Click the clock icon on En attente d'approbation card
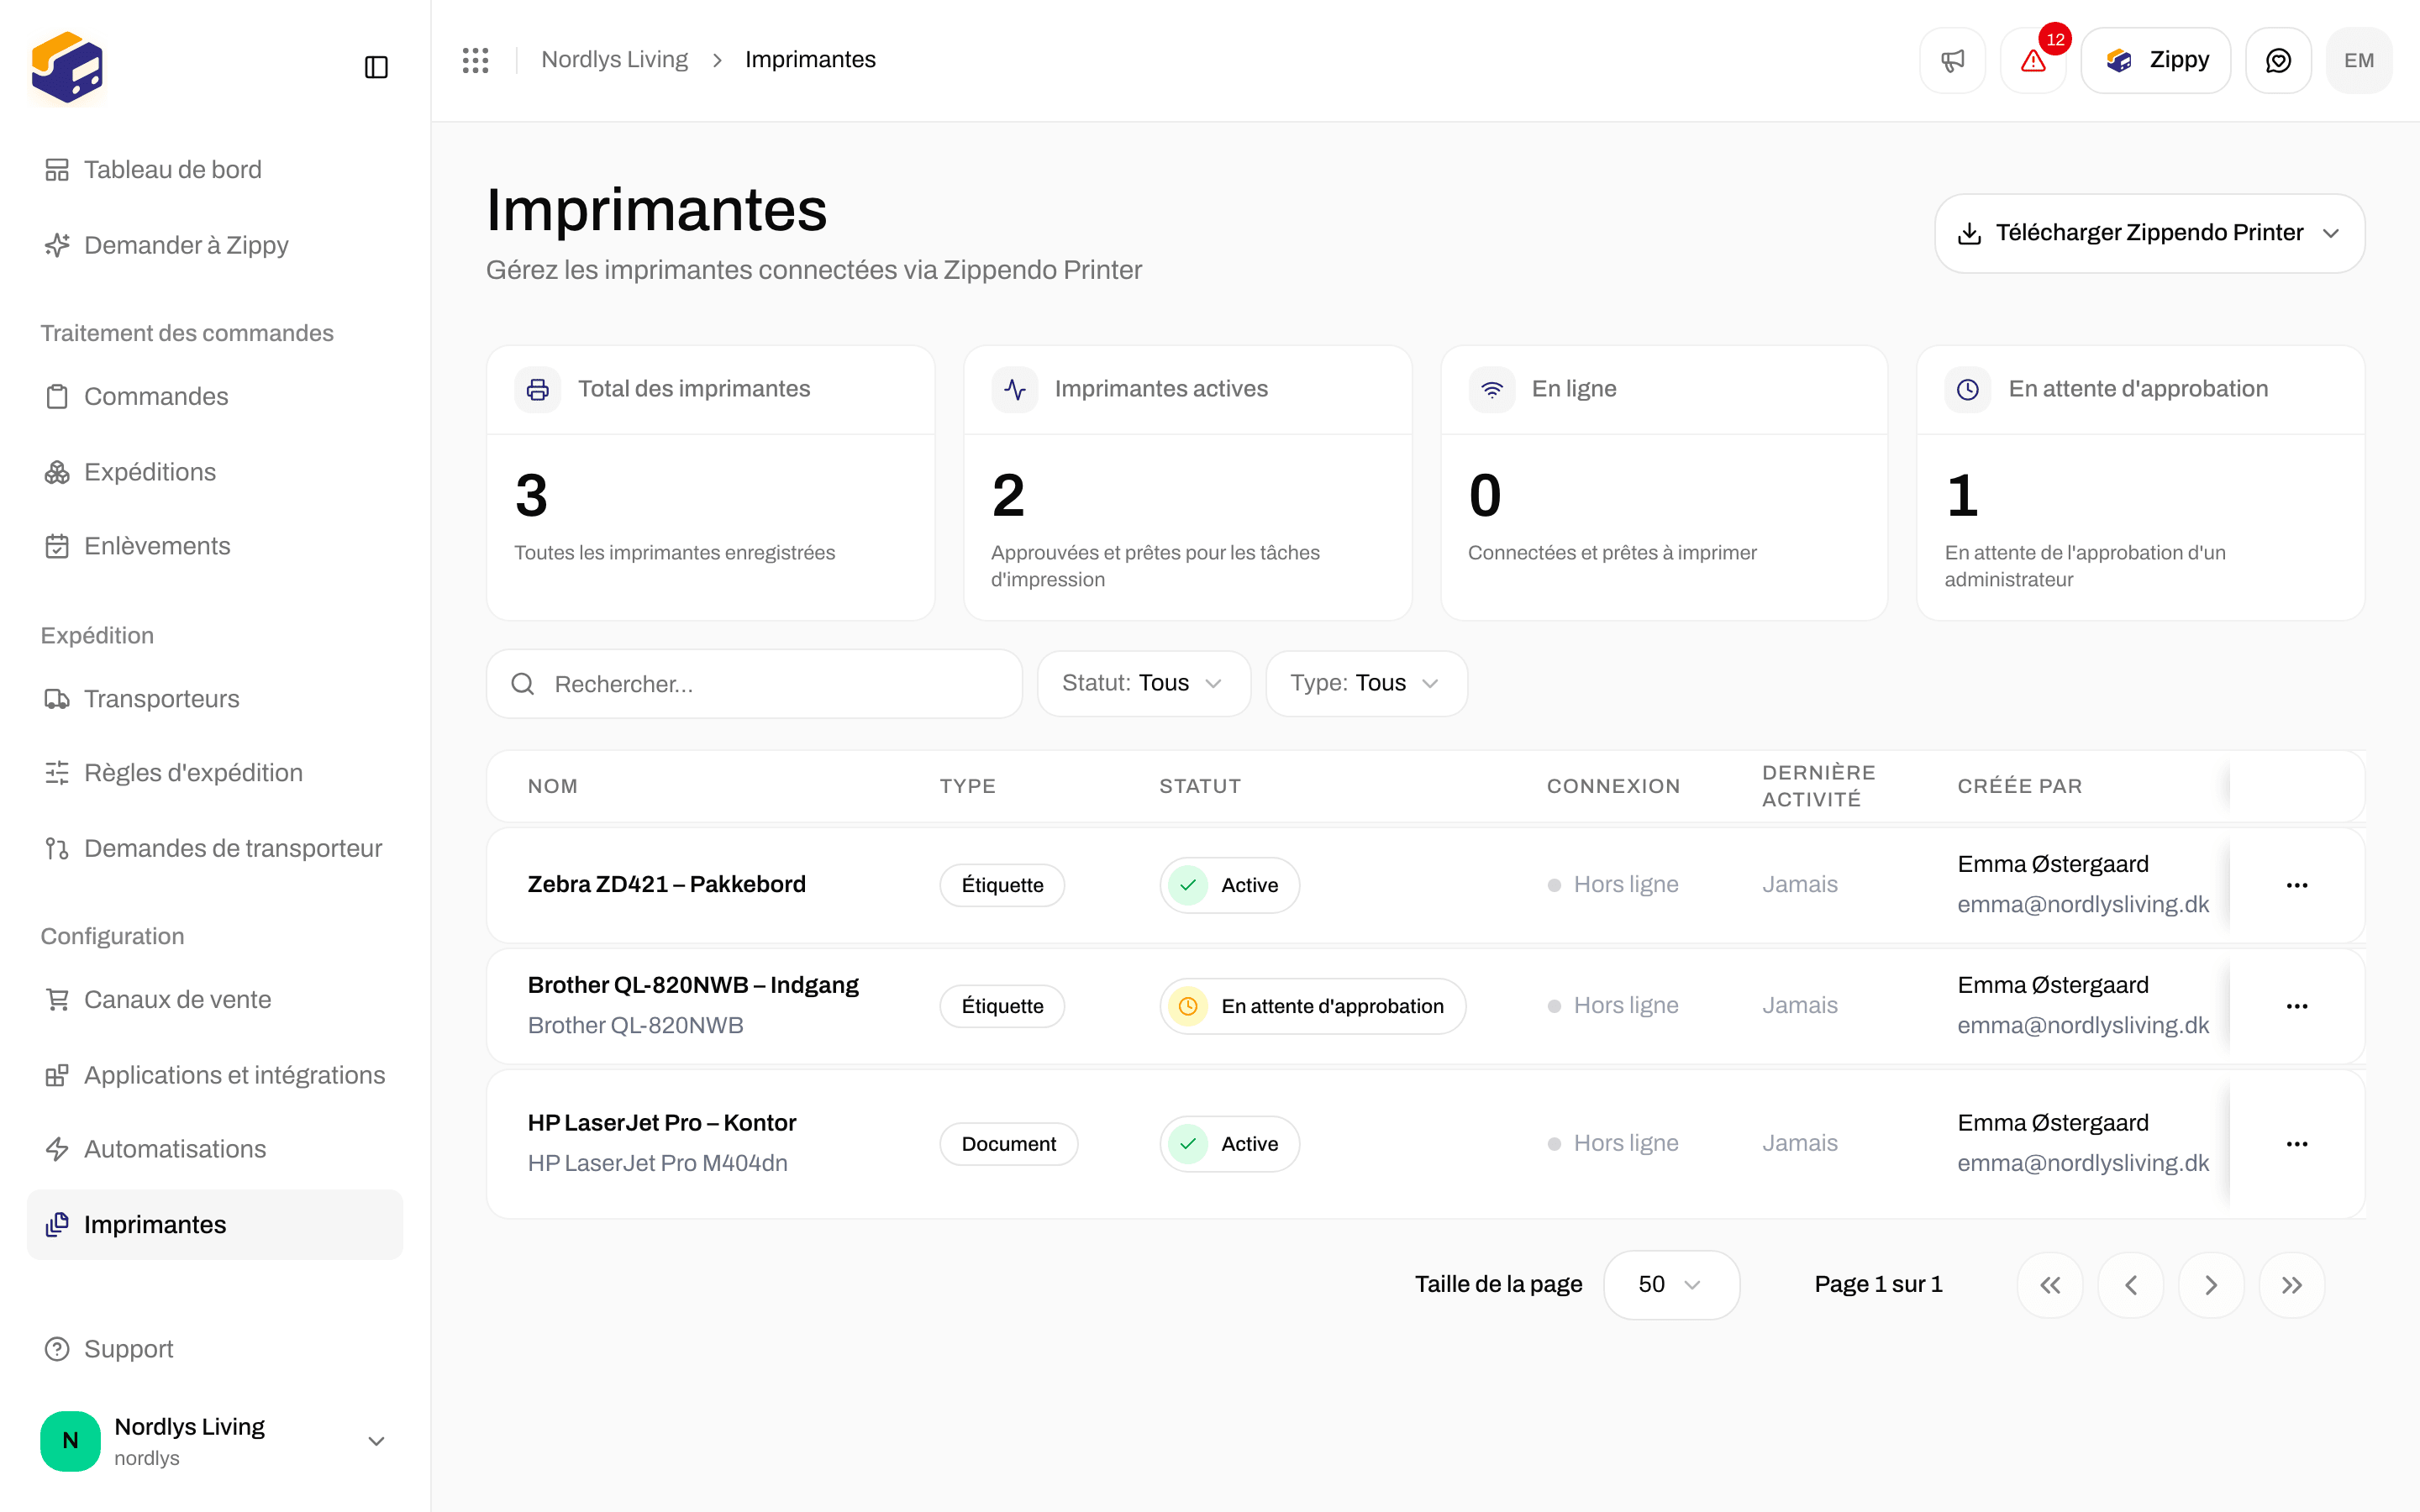The width and height of the screenshot is (2420, 1512). [1968, 389]
